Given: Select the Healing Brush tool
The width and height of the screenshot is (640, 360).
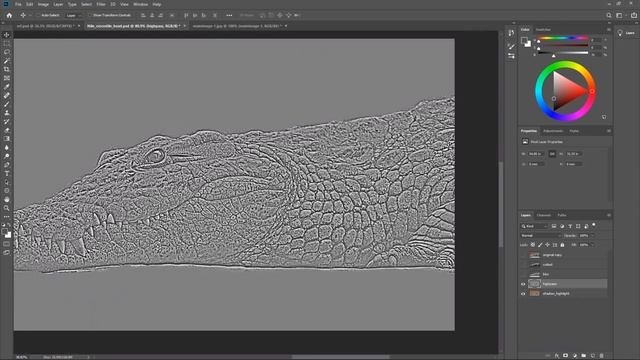Looking at the screenshot, I should click(7, 95).
